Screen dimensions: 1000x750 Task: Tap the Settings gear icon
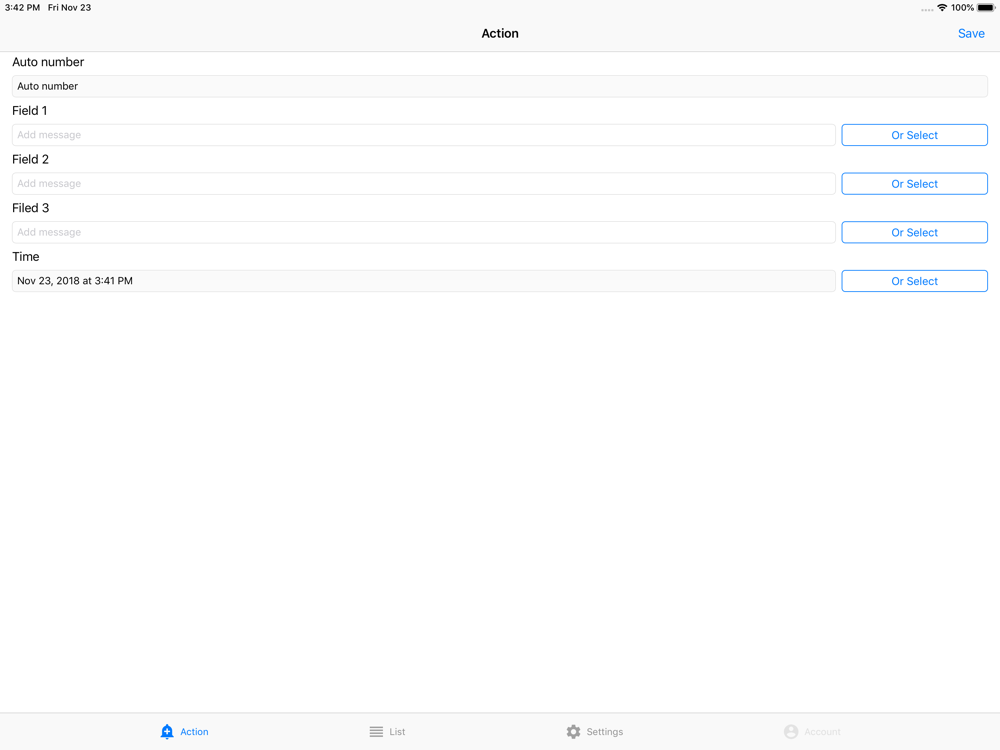click(x=573, y=732)
